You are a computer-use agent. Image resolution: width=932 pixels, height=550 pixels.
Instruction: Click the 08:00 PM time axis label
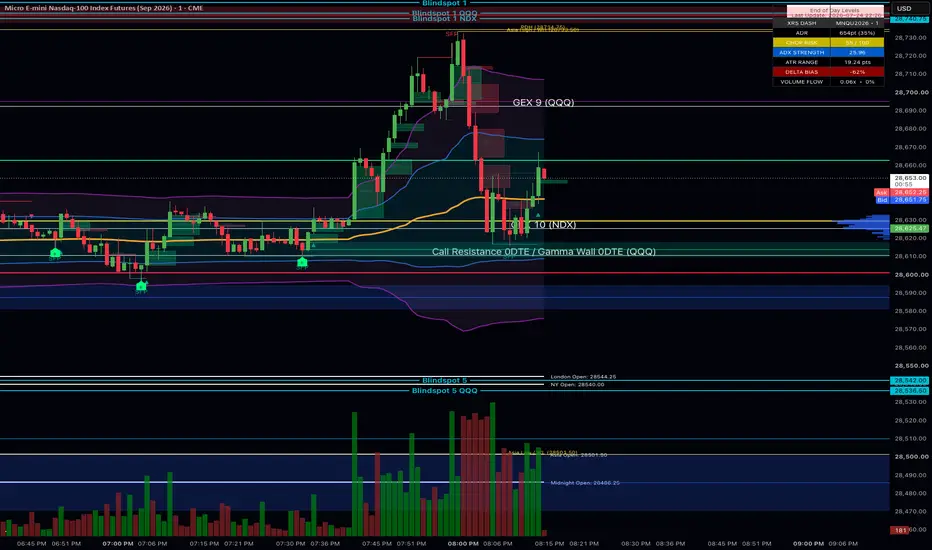tap(463, 543)
